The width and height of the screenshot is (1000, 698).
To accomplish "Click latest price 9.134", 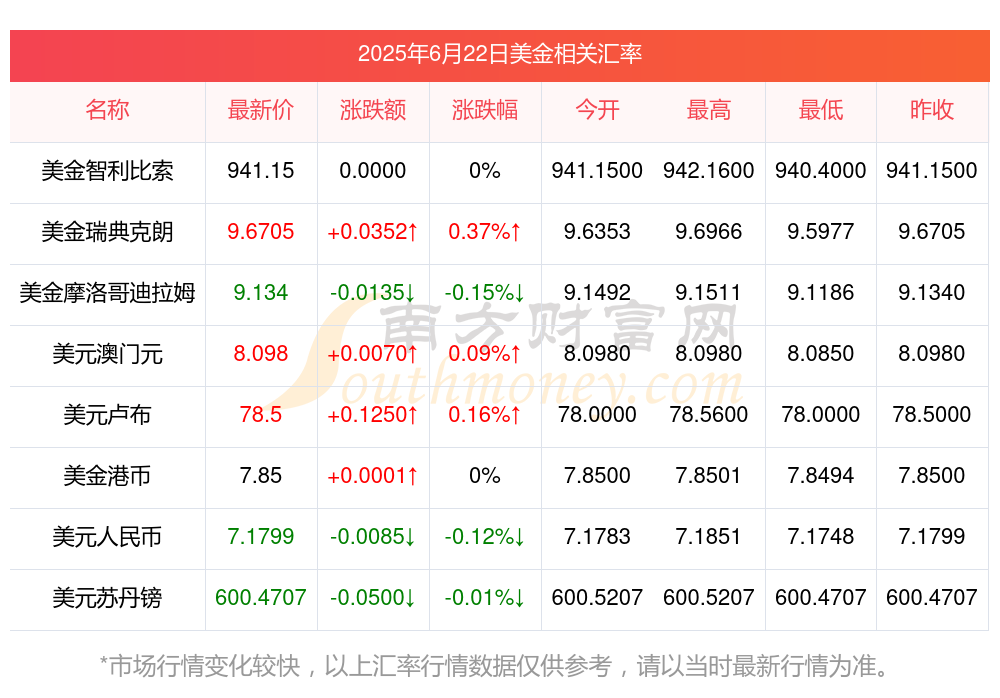I will (x=260, y=293).
